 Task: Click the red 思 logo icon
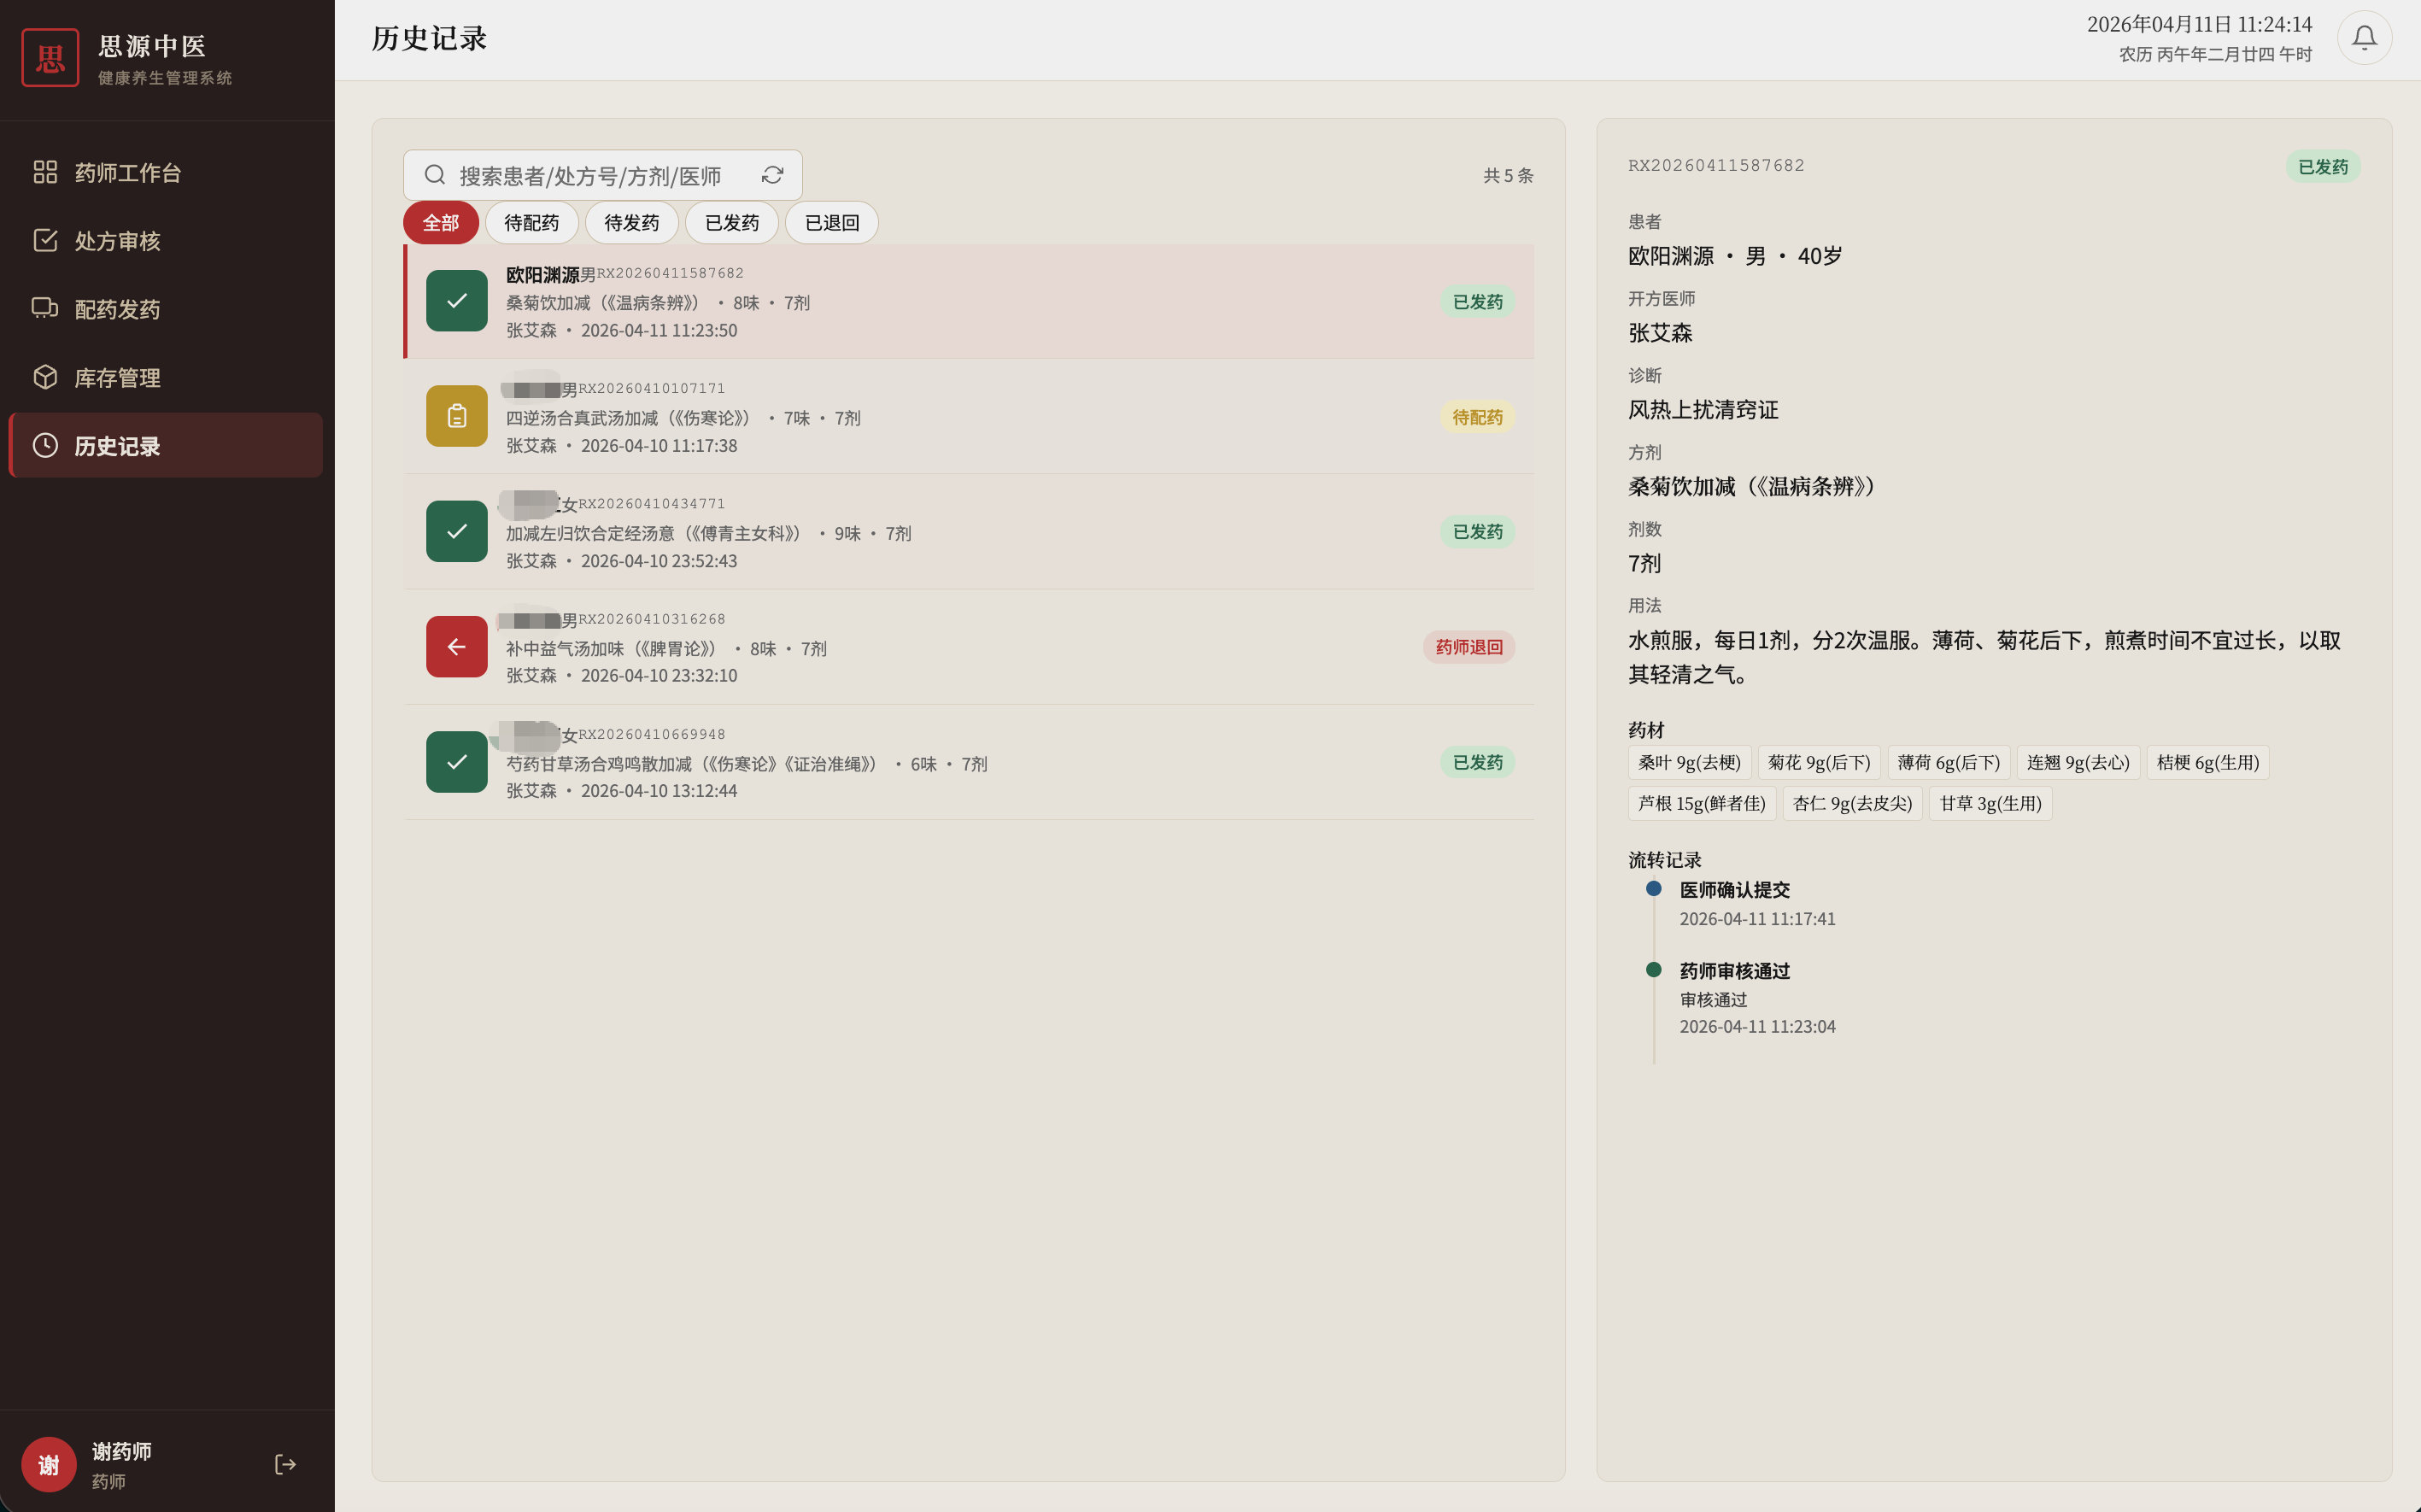(50, 58)
